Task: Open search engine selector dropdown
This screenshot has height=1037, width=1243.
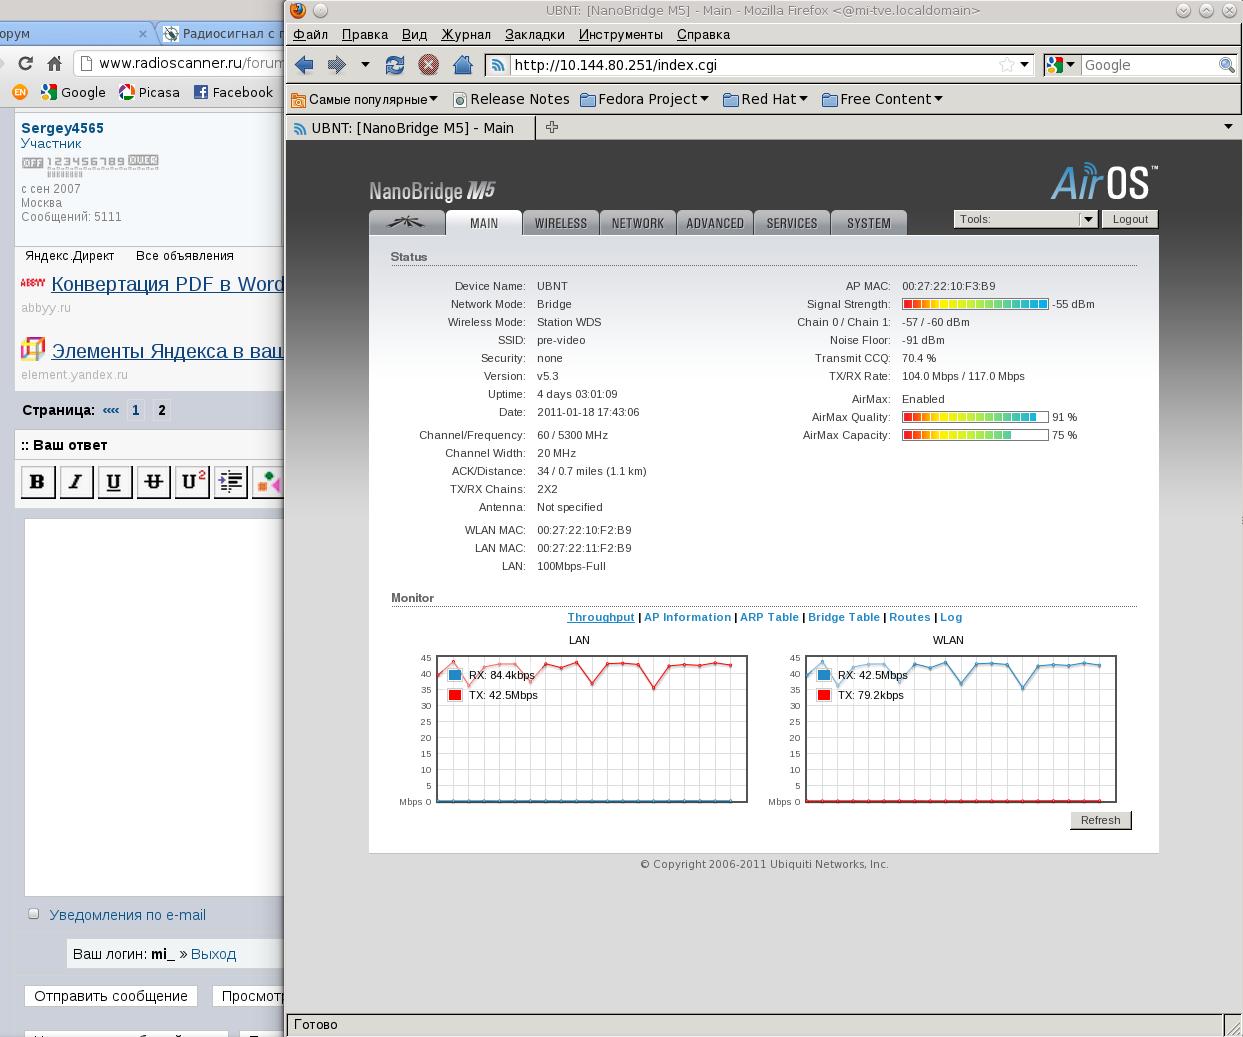Action: point(1070,65)
